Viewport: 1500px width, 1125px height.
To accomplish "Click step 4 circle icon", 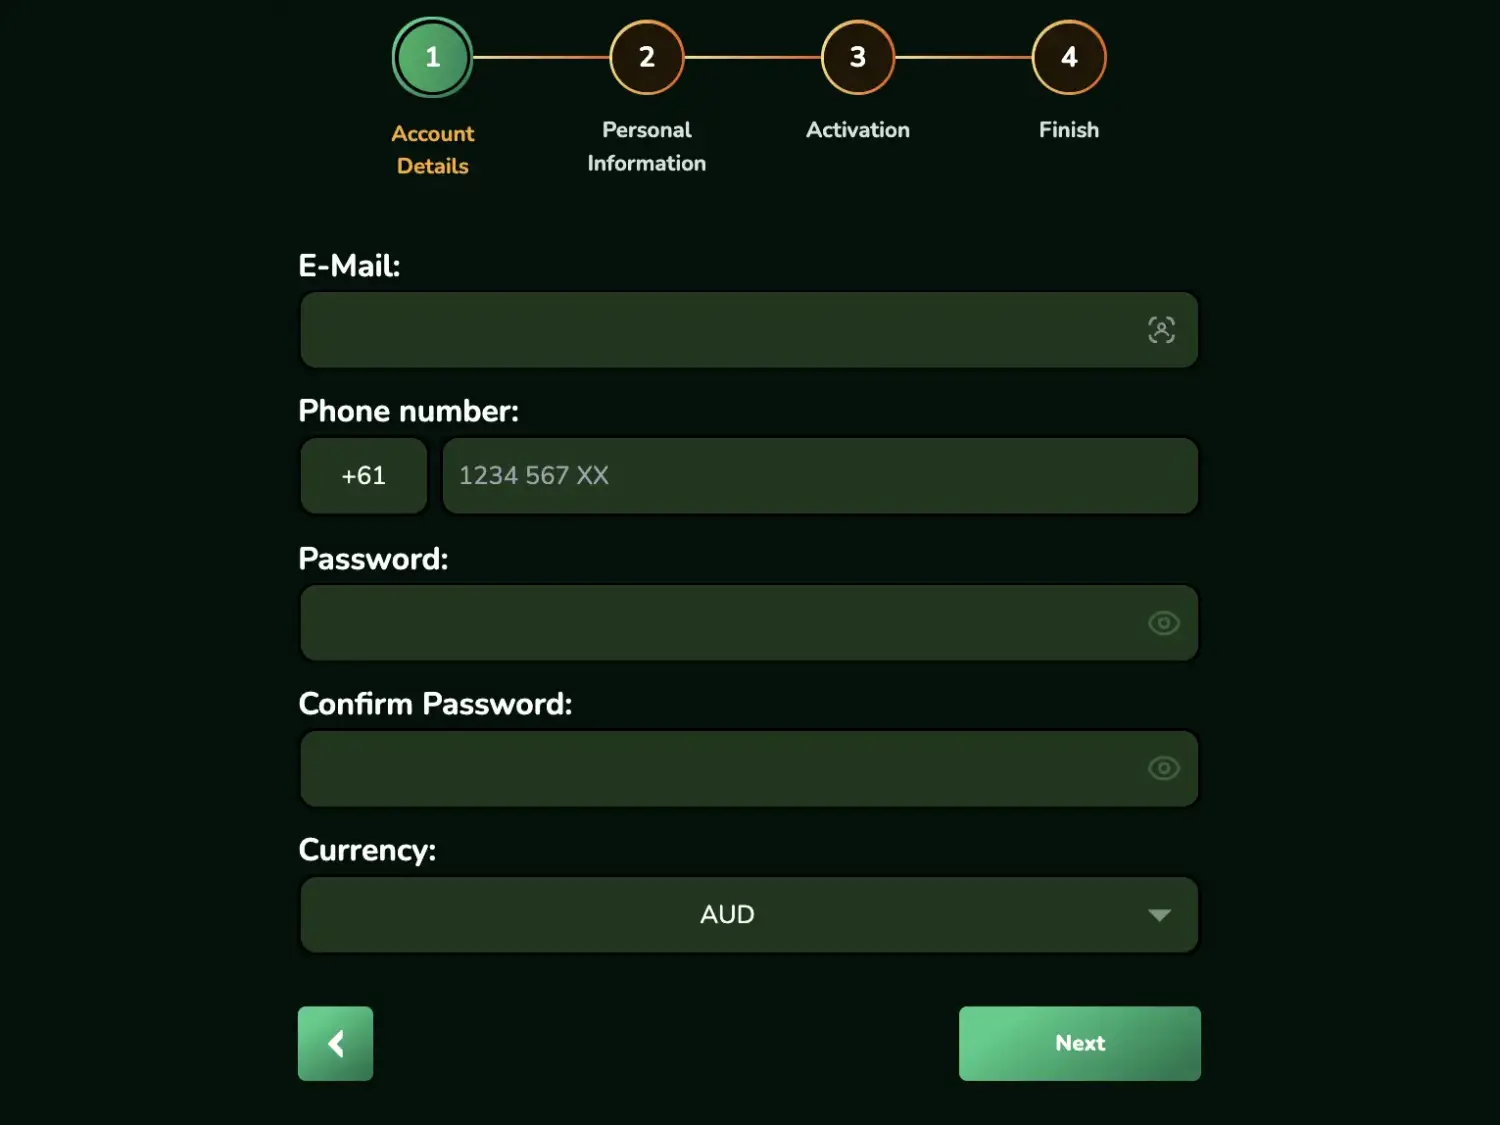I will click(1069, 57).
